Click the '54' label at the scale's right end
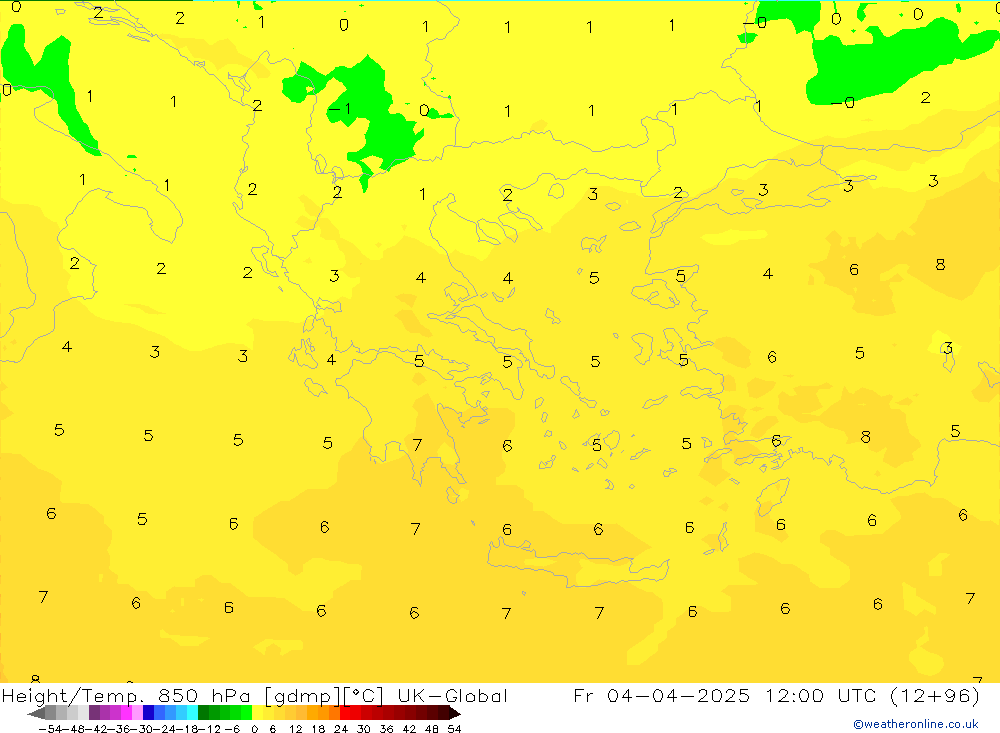Viewport: 1000px width, 733px height. (454, 729)
